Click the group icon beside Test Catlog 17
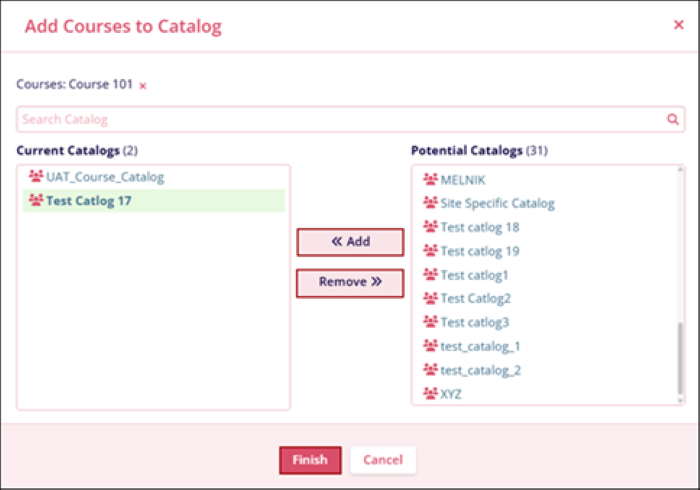Screen dimensions: 700x490 pos(36,201)
